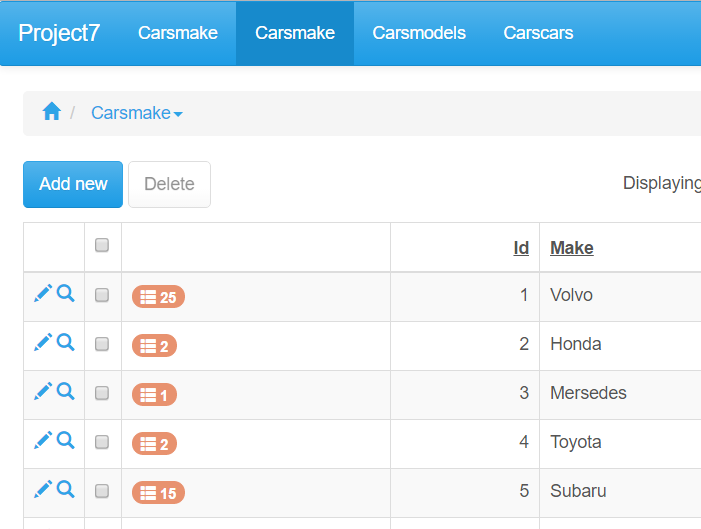Sort table by the Id column header
Image resolution: width=701 pixels, height=529 pixels.
[x=521, y=248]
